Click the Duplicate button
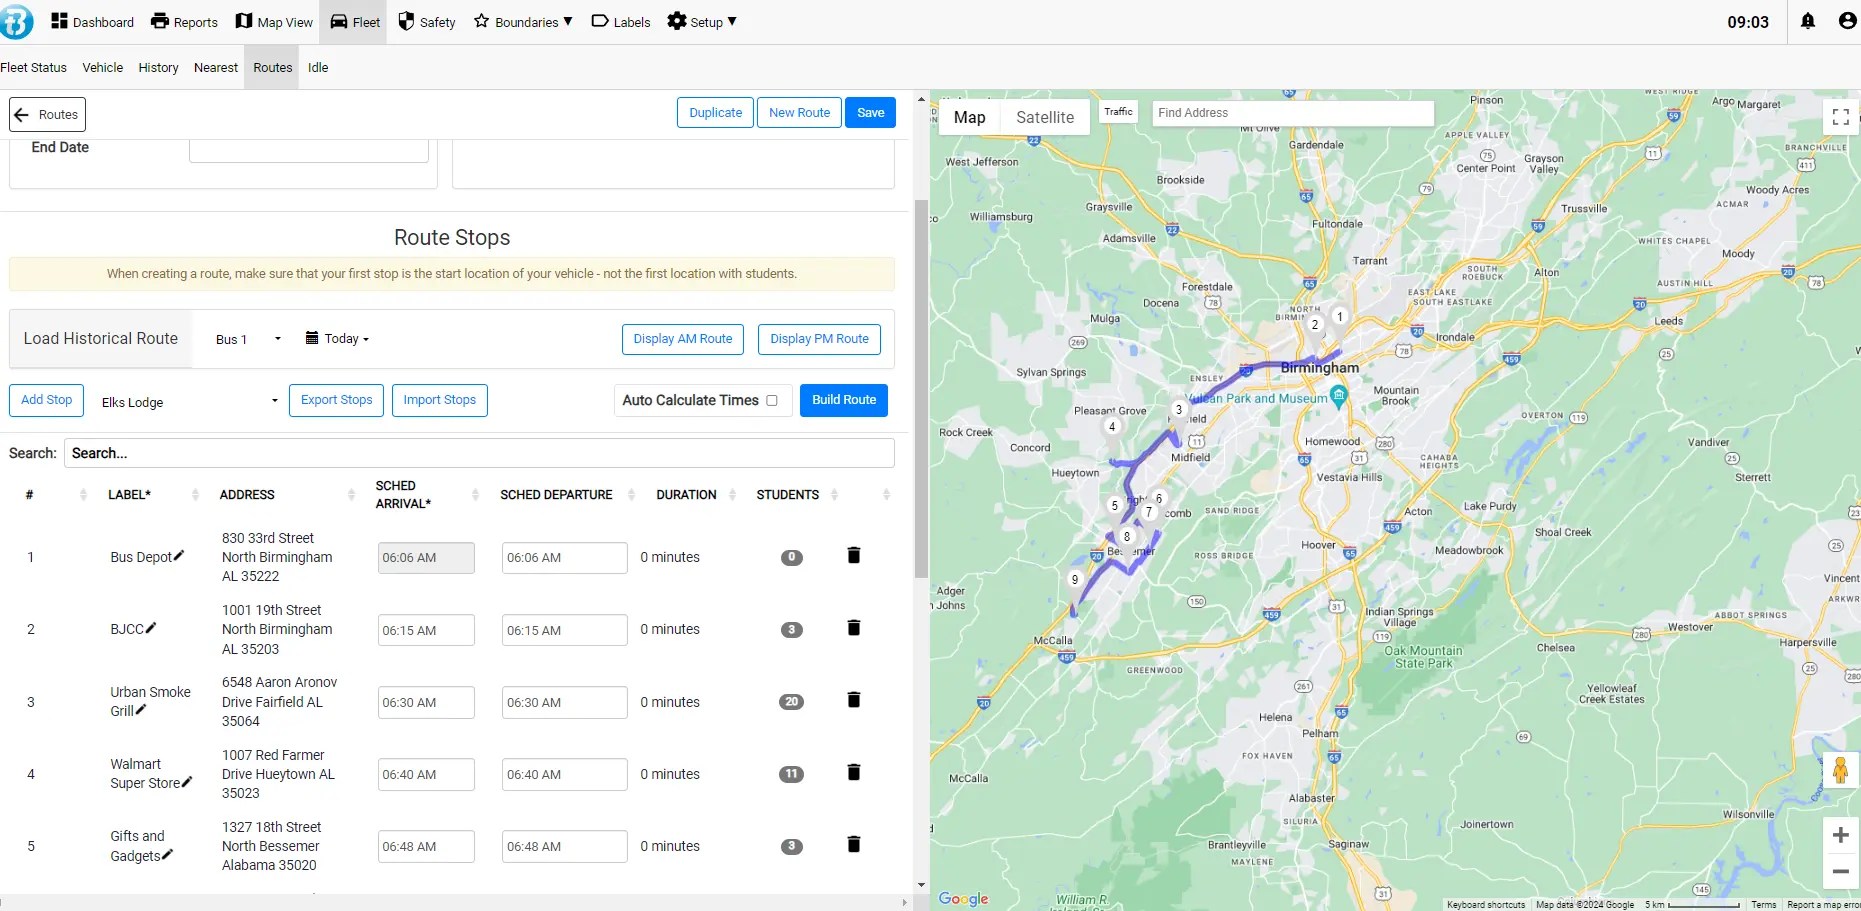The height and width of the screenshot is (911, 1861). pos(715,113)
